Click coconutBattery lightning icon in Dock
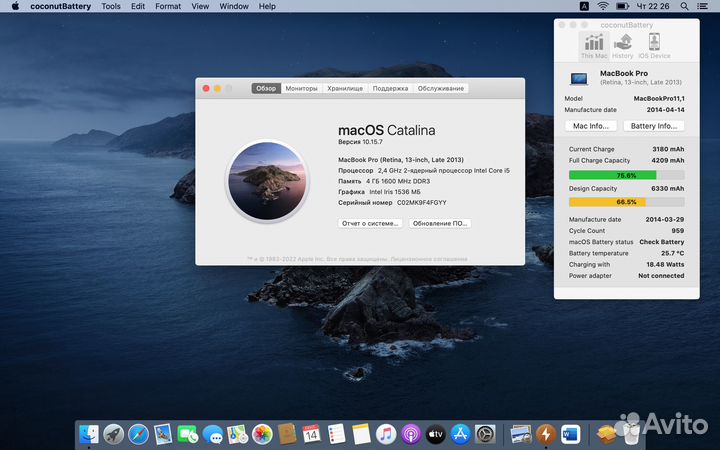This screenshot has width=720, height=450. pos(546,434)
